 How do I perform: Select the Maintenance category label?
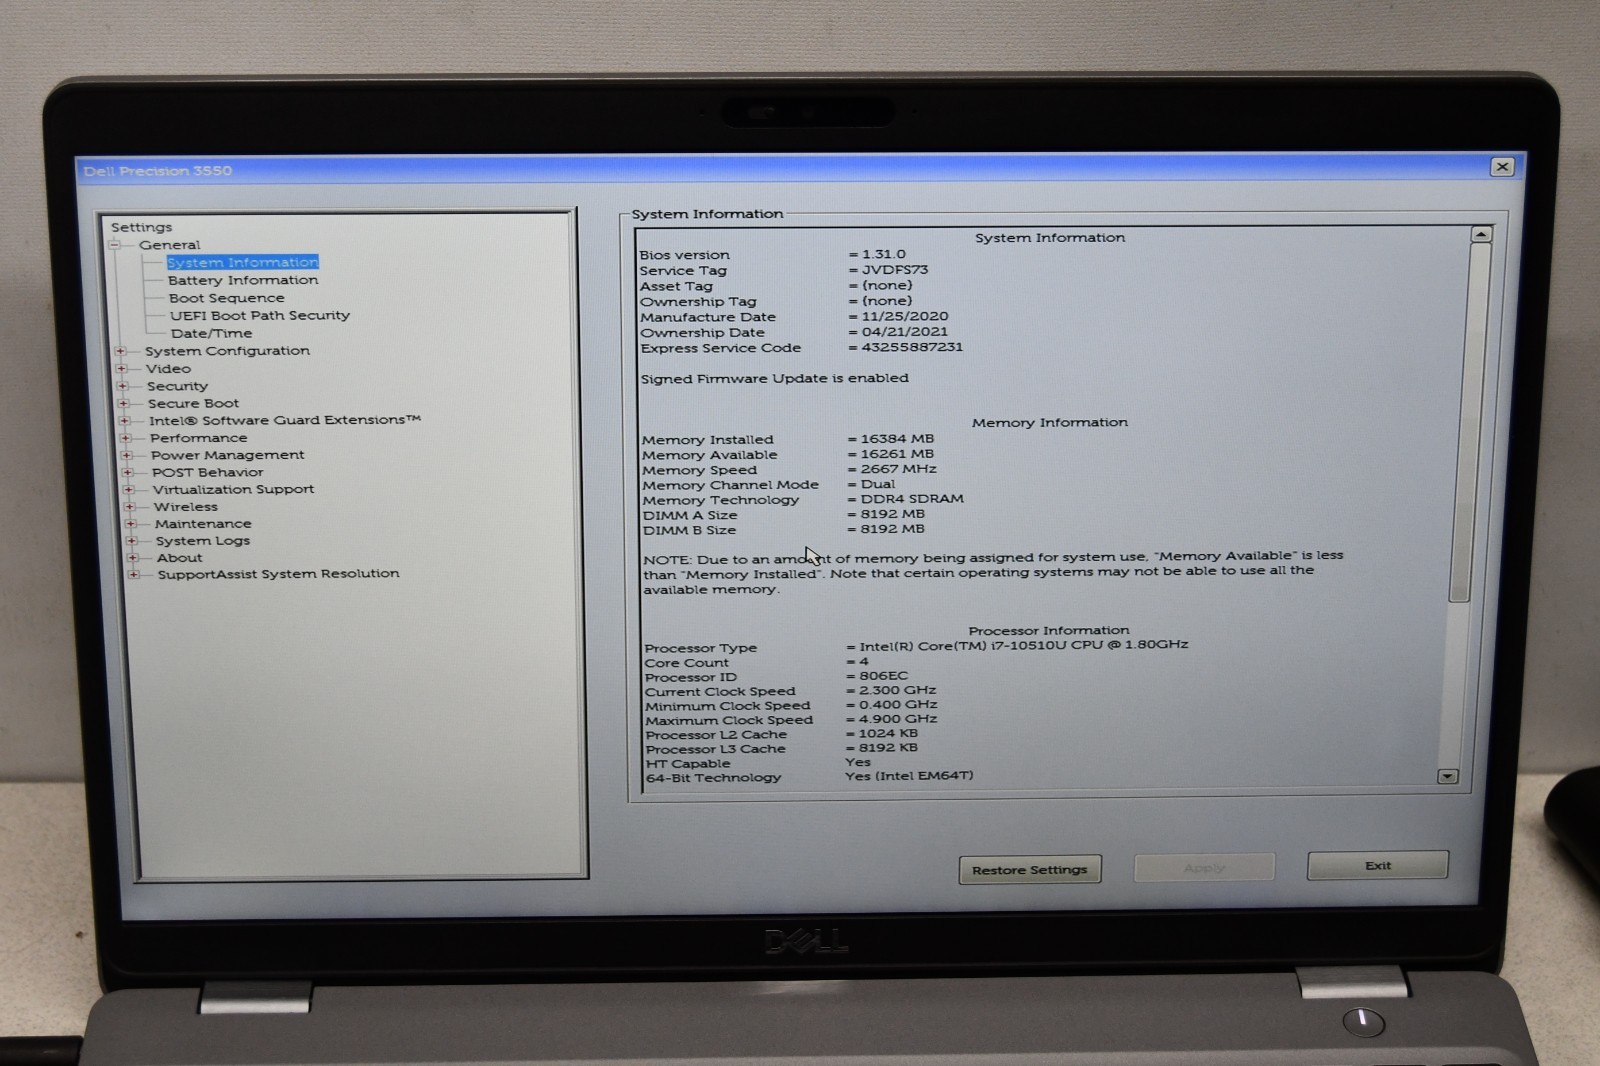tap(203, 524)
